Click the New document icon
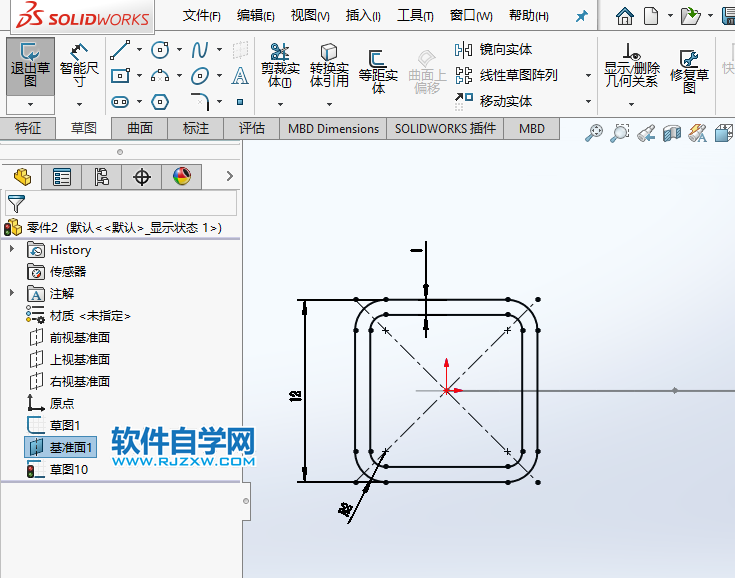This screenshot has width=735, height=578. tap(651, 16)
